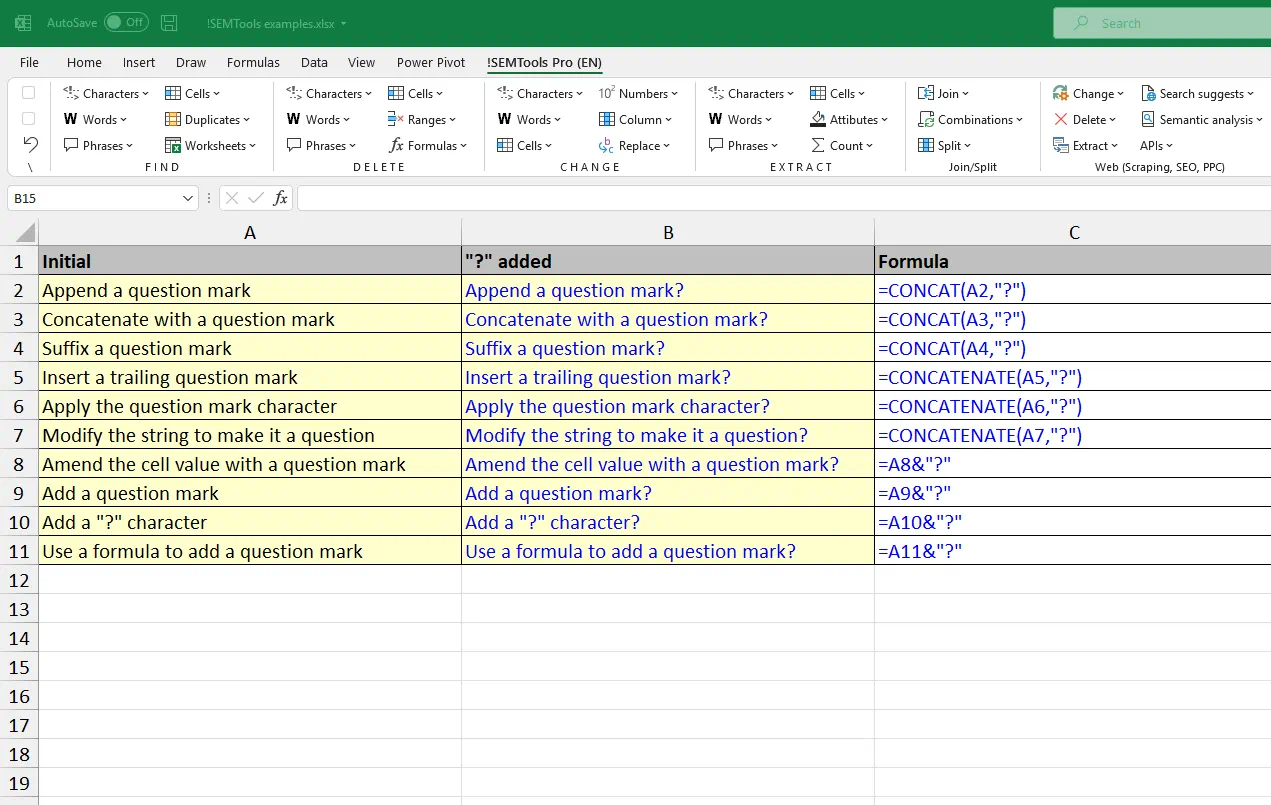
Task: Click the Characters icon in the EXTRACT group
Action: click(716, 93)
